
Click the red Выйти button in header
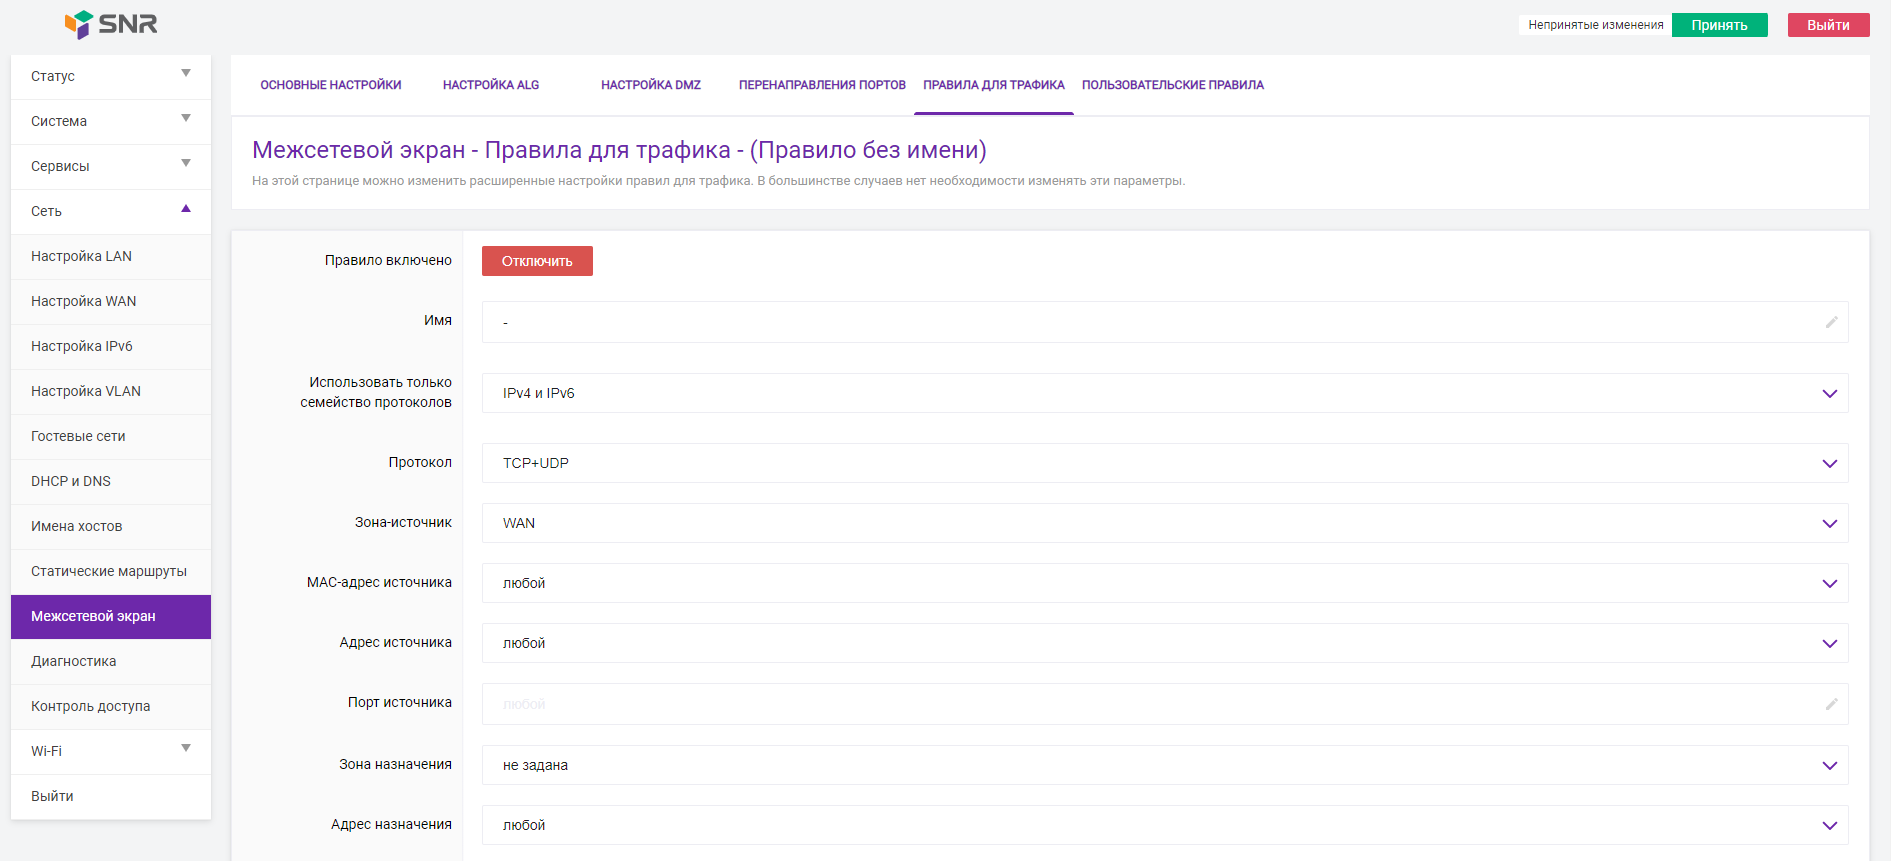point(1828,25)
